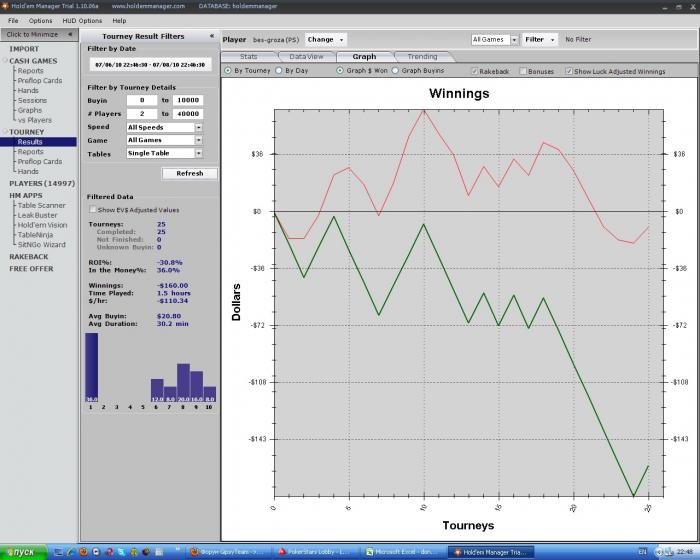
Task: Open the Windows Start button
Action: [22, 552]
